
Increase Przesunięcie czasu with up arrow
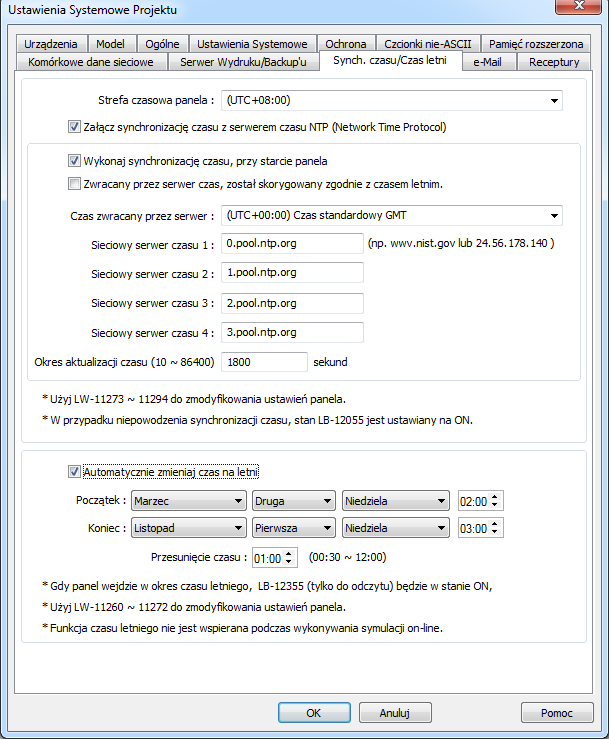(288, 554)
